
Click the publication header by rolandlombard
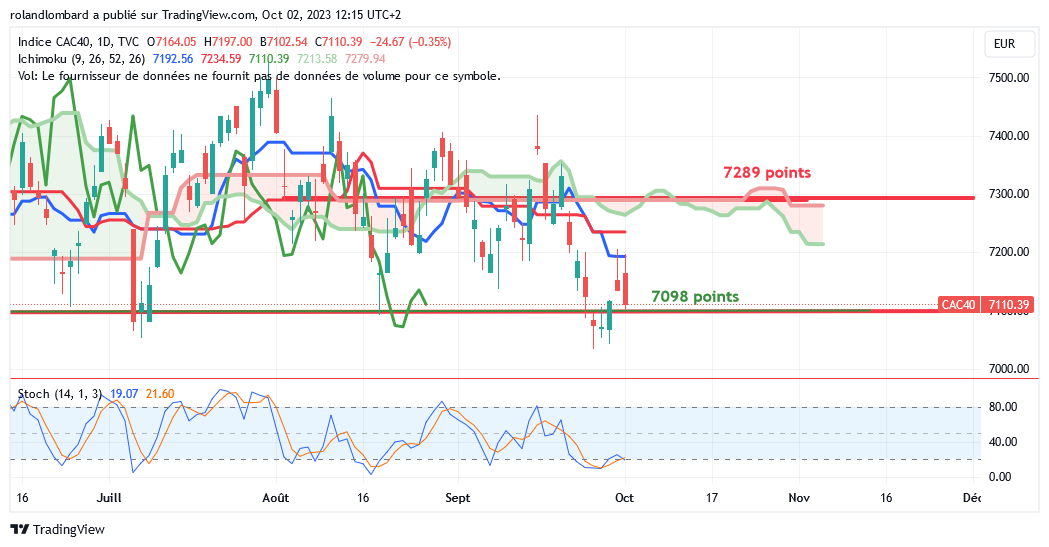pos(205,15)
